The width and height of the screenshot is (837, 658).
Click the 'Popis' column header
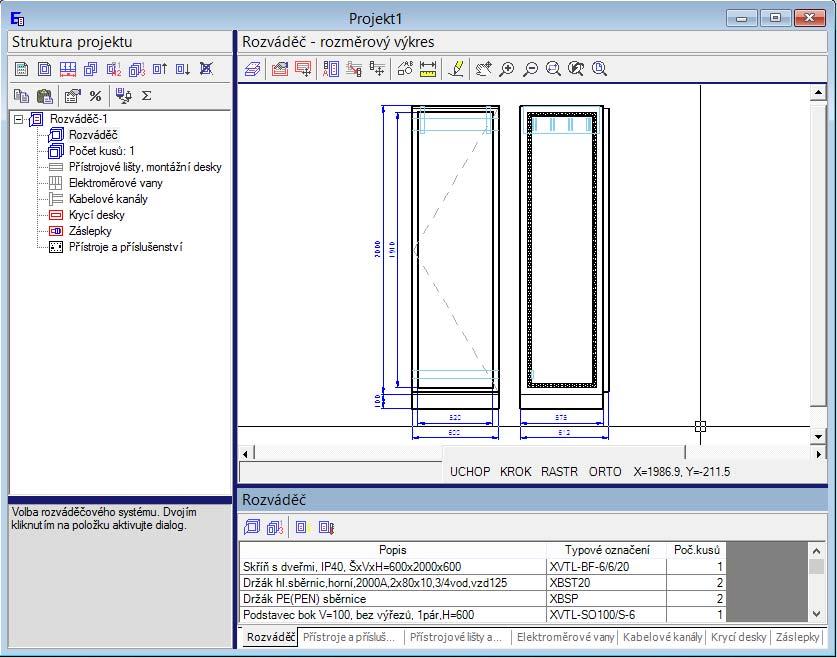(392, 550)
